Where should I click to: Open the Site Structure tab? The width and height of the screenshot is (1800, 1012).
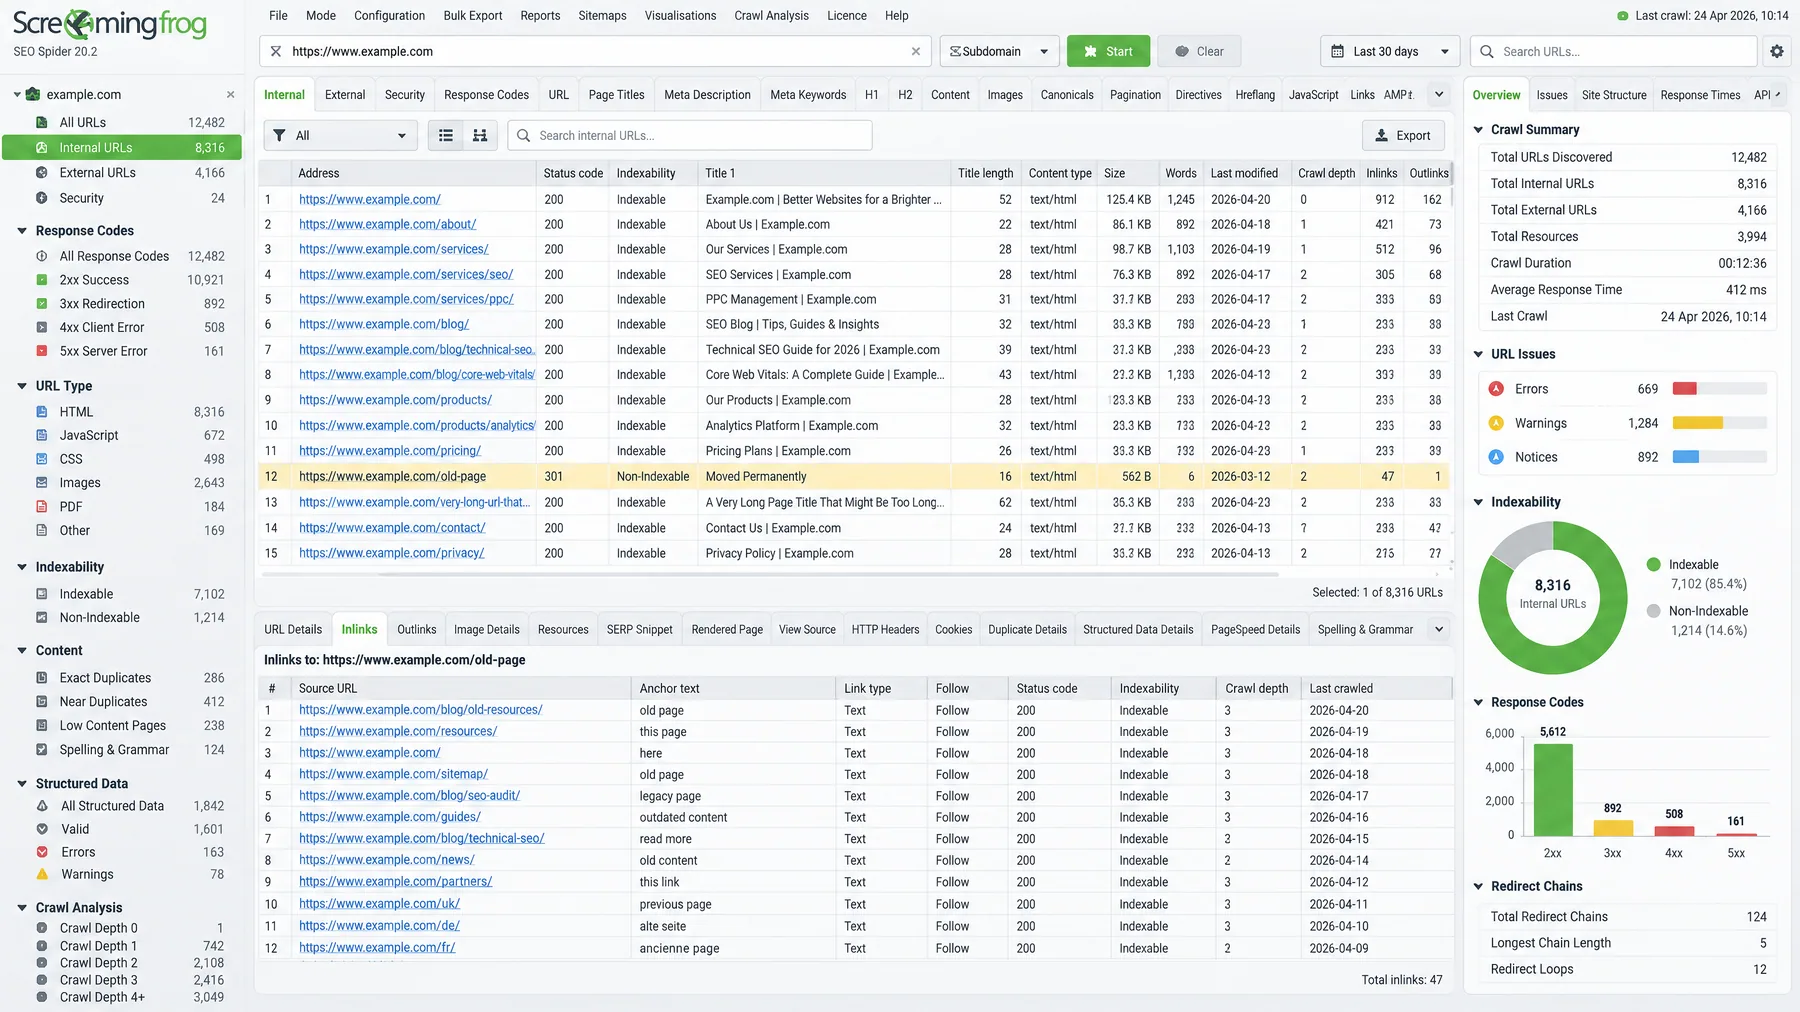(x=1613, y=95)
